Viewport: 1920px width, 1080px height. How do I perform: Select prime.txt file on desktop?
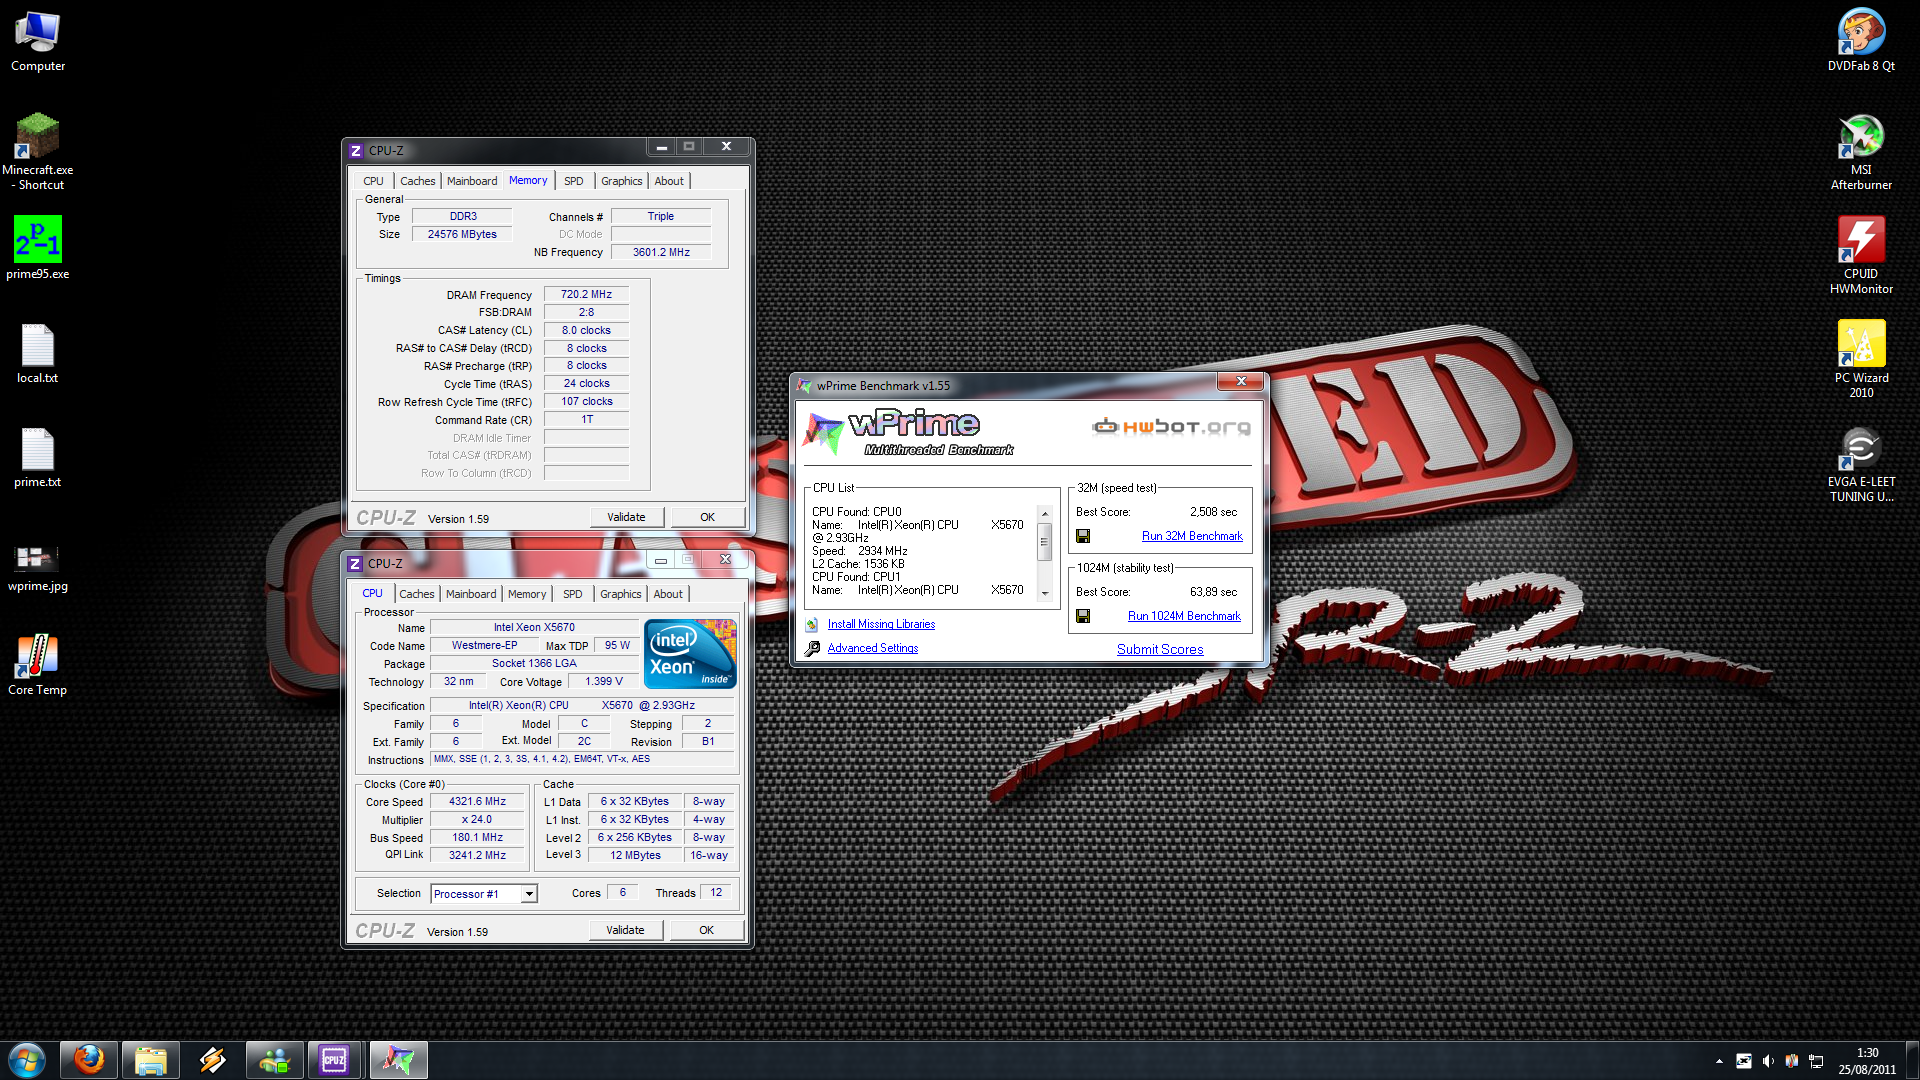click(x=38, y=457)
